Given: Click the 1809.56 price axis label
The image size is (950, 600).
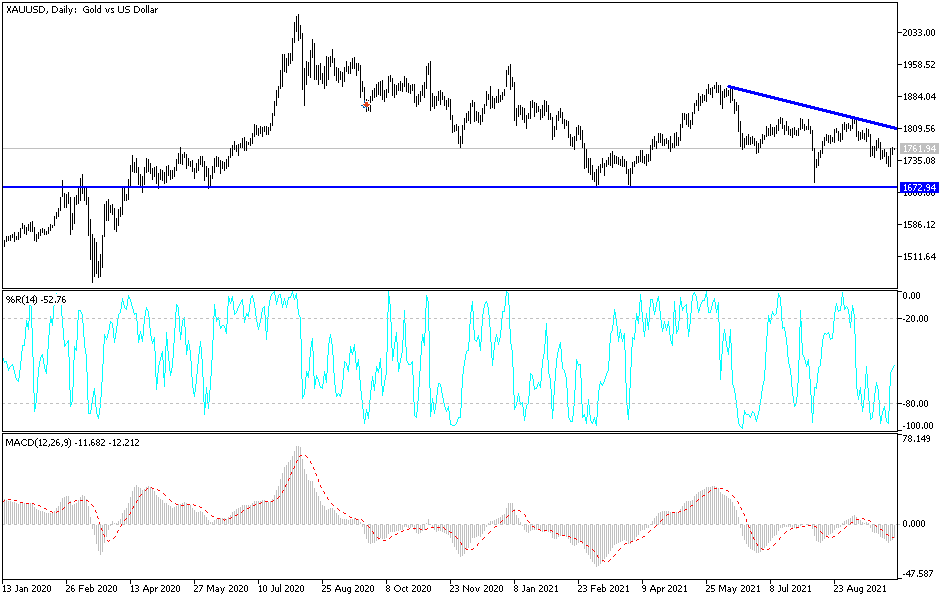Looking at the screenshot, I should click(x=919, y=128).
